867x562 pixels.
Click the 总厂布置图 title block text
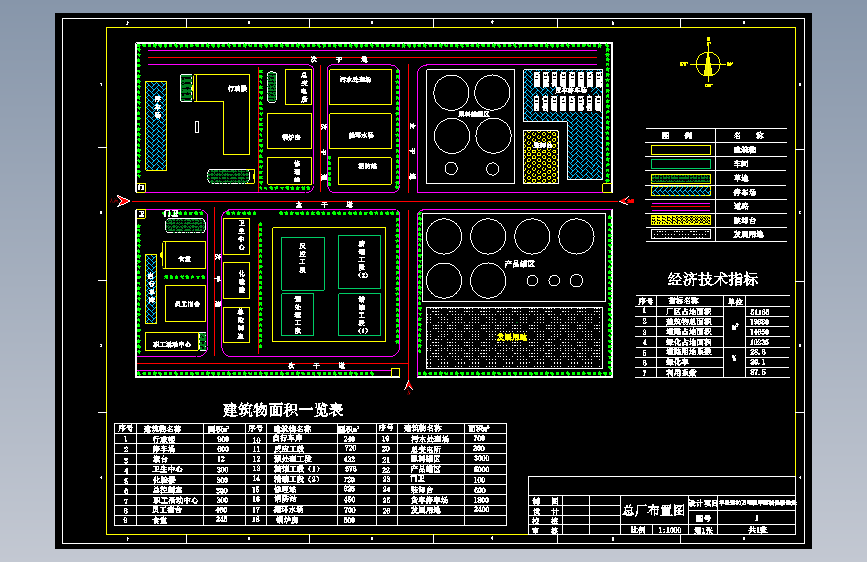[x=654, y=511]
